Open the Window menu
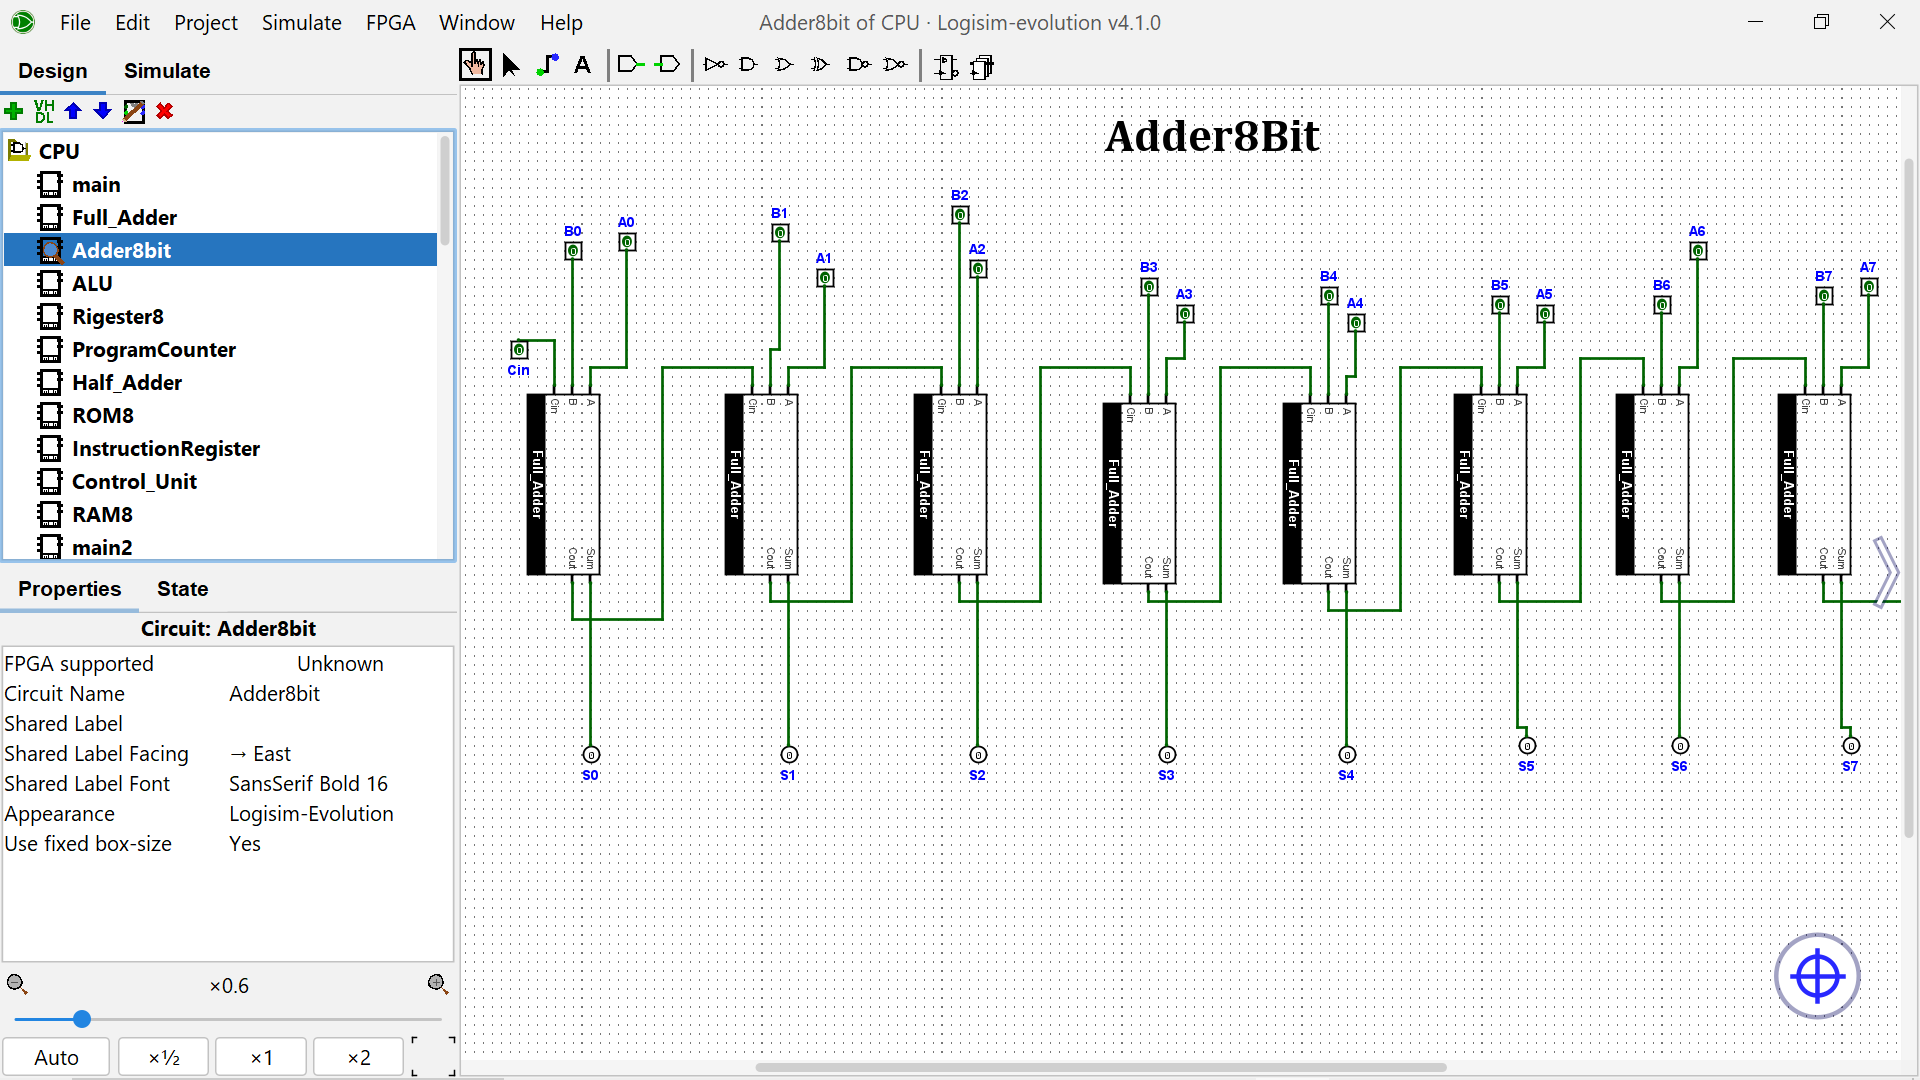The height and width of the screenshot is (1080, 1920). click(477, 22)
